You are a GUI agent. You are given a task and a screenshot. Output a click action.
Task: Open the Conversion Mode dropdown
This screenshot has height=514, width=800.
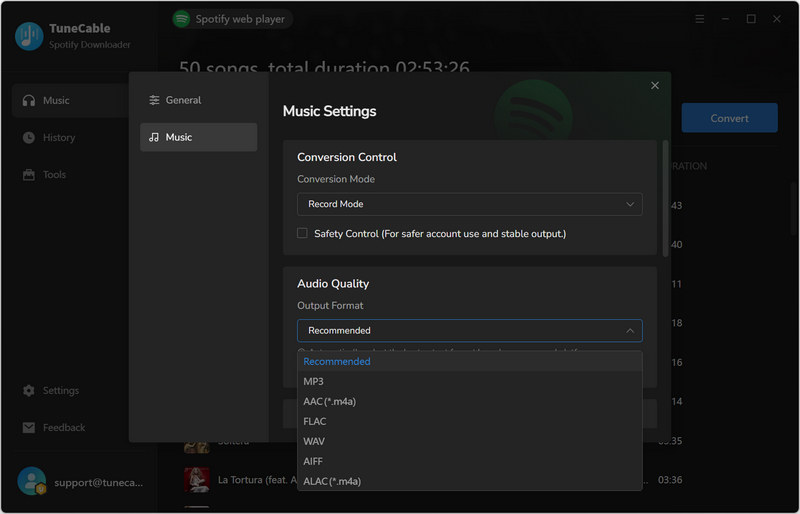[x=469, y=204]
